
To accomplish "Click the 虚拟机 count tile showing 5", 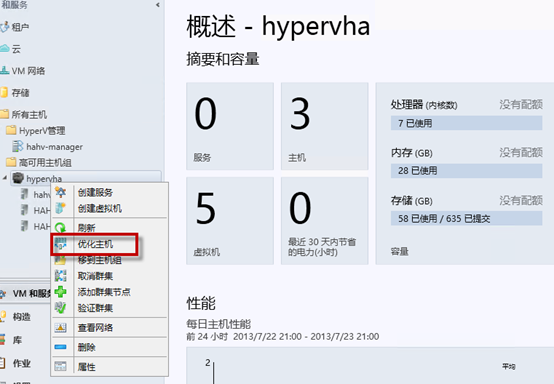I will (230, 221).
